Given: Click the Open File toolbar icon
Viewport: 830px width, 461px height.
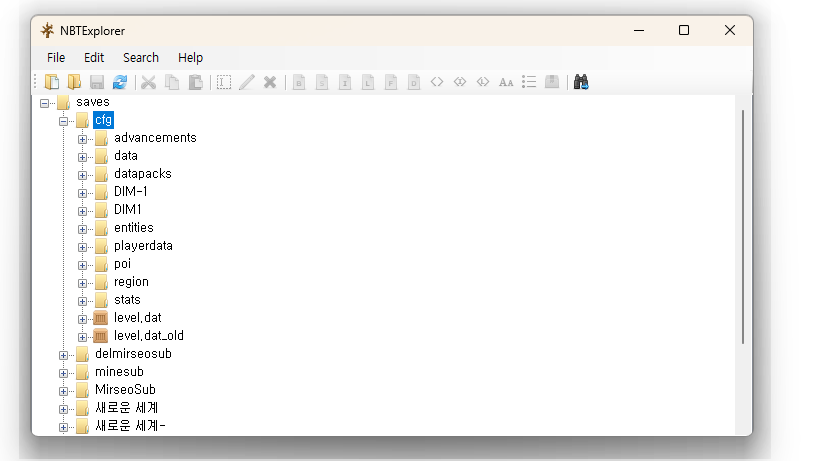Looking at the screenshot, I should click(x=52, y=82).
